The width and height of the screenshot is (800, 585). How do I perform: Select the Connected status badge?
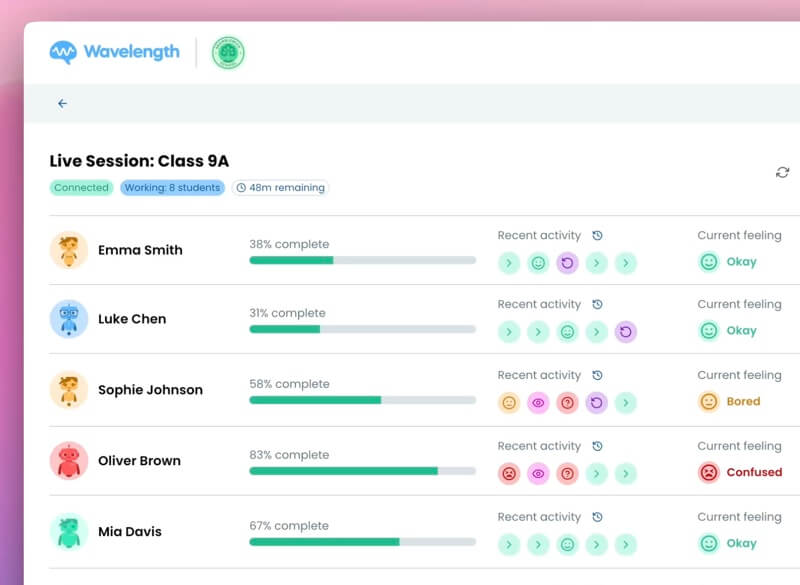tap(81, 187)
